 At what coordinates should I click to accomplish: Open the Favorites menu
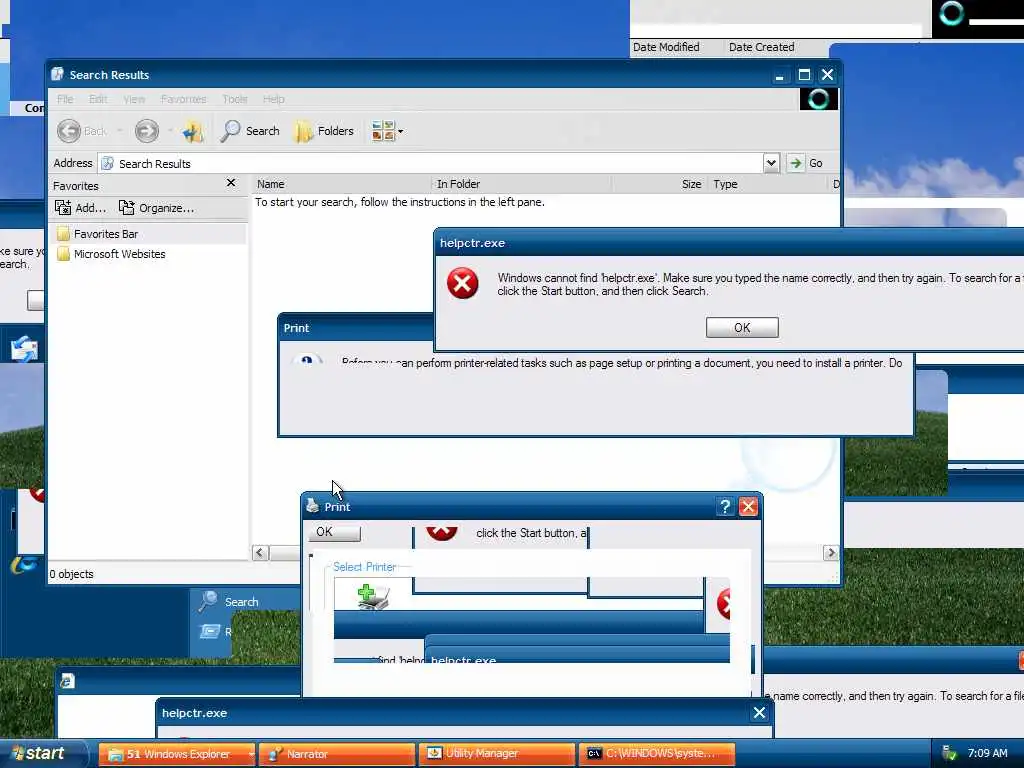[184, 99]
